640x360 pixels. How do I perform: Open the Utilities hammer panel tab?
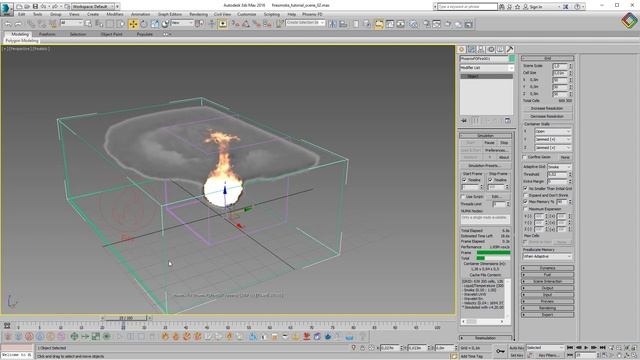[x=510, y=49]
